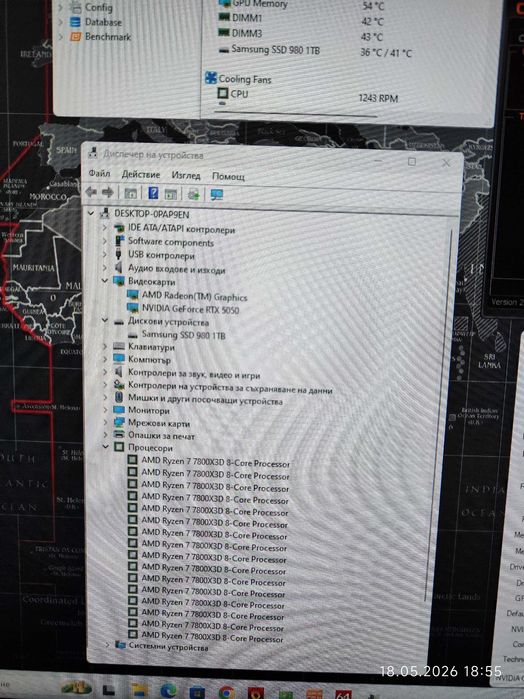Click the blue Help question-mark toolbar icon
Screen dimensions: 524x699
[153, 193]
